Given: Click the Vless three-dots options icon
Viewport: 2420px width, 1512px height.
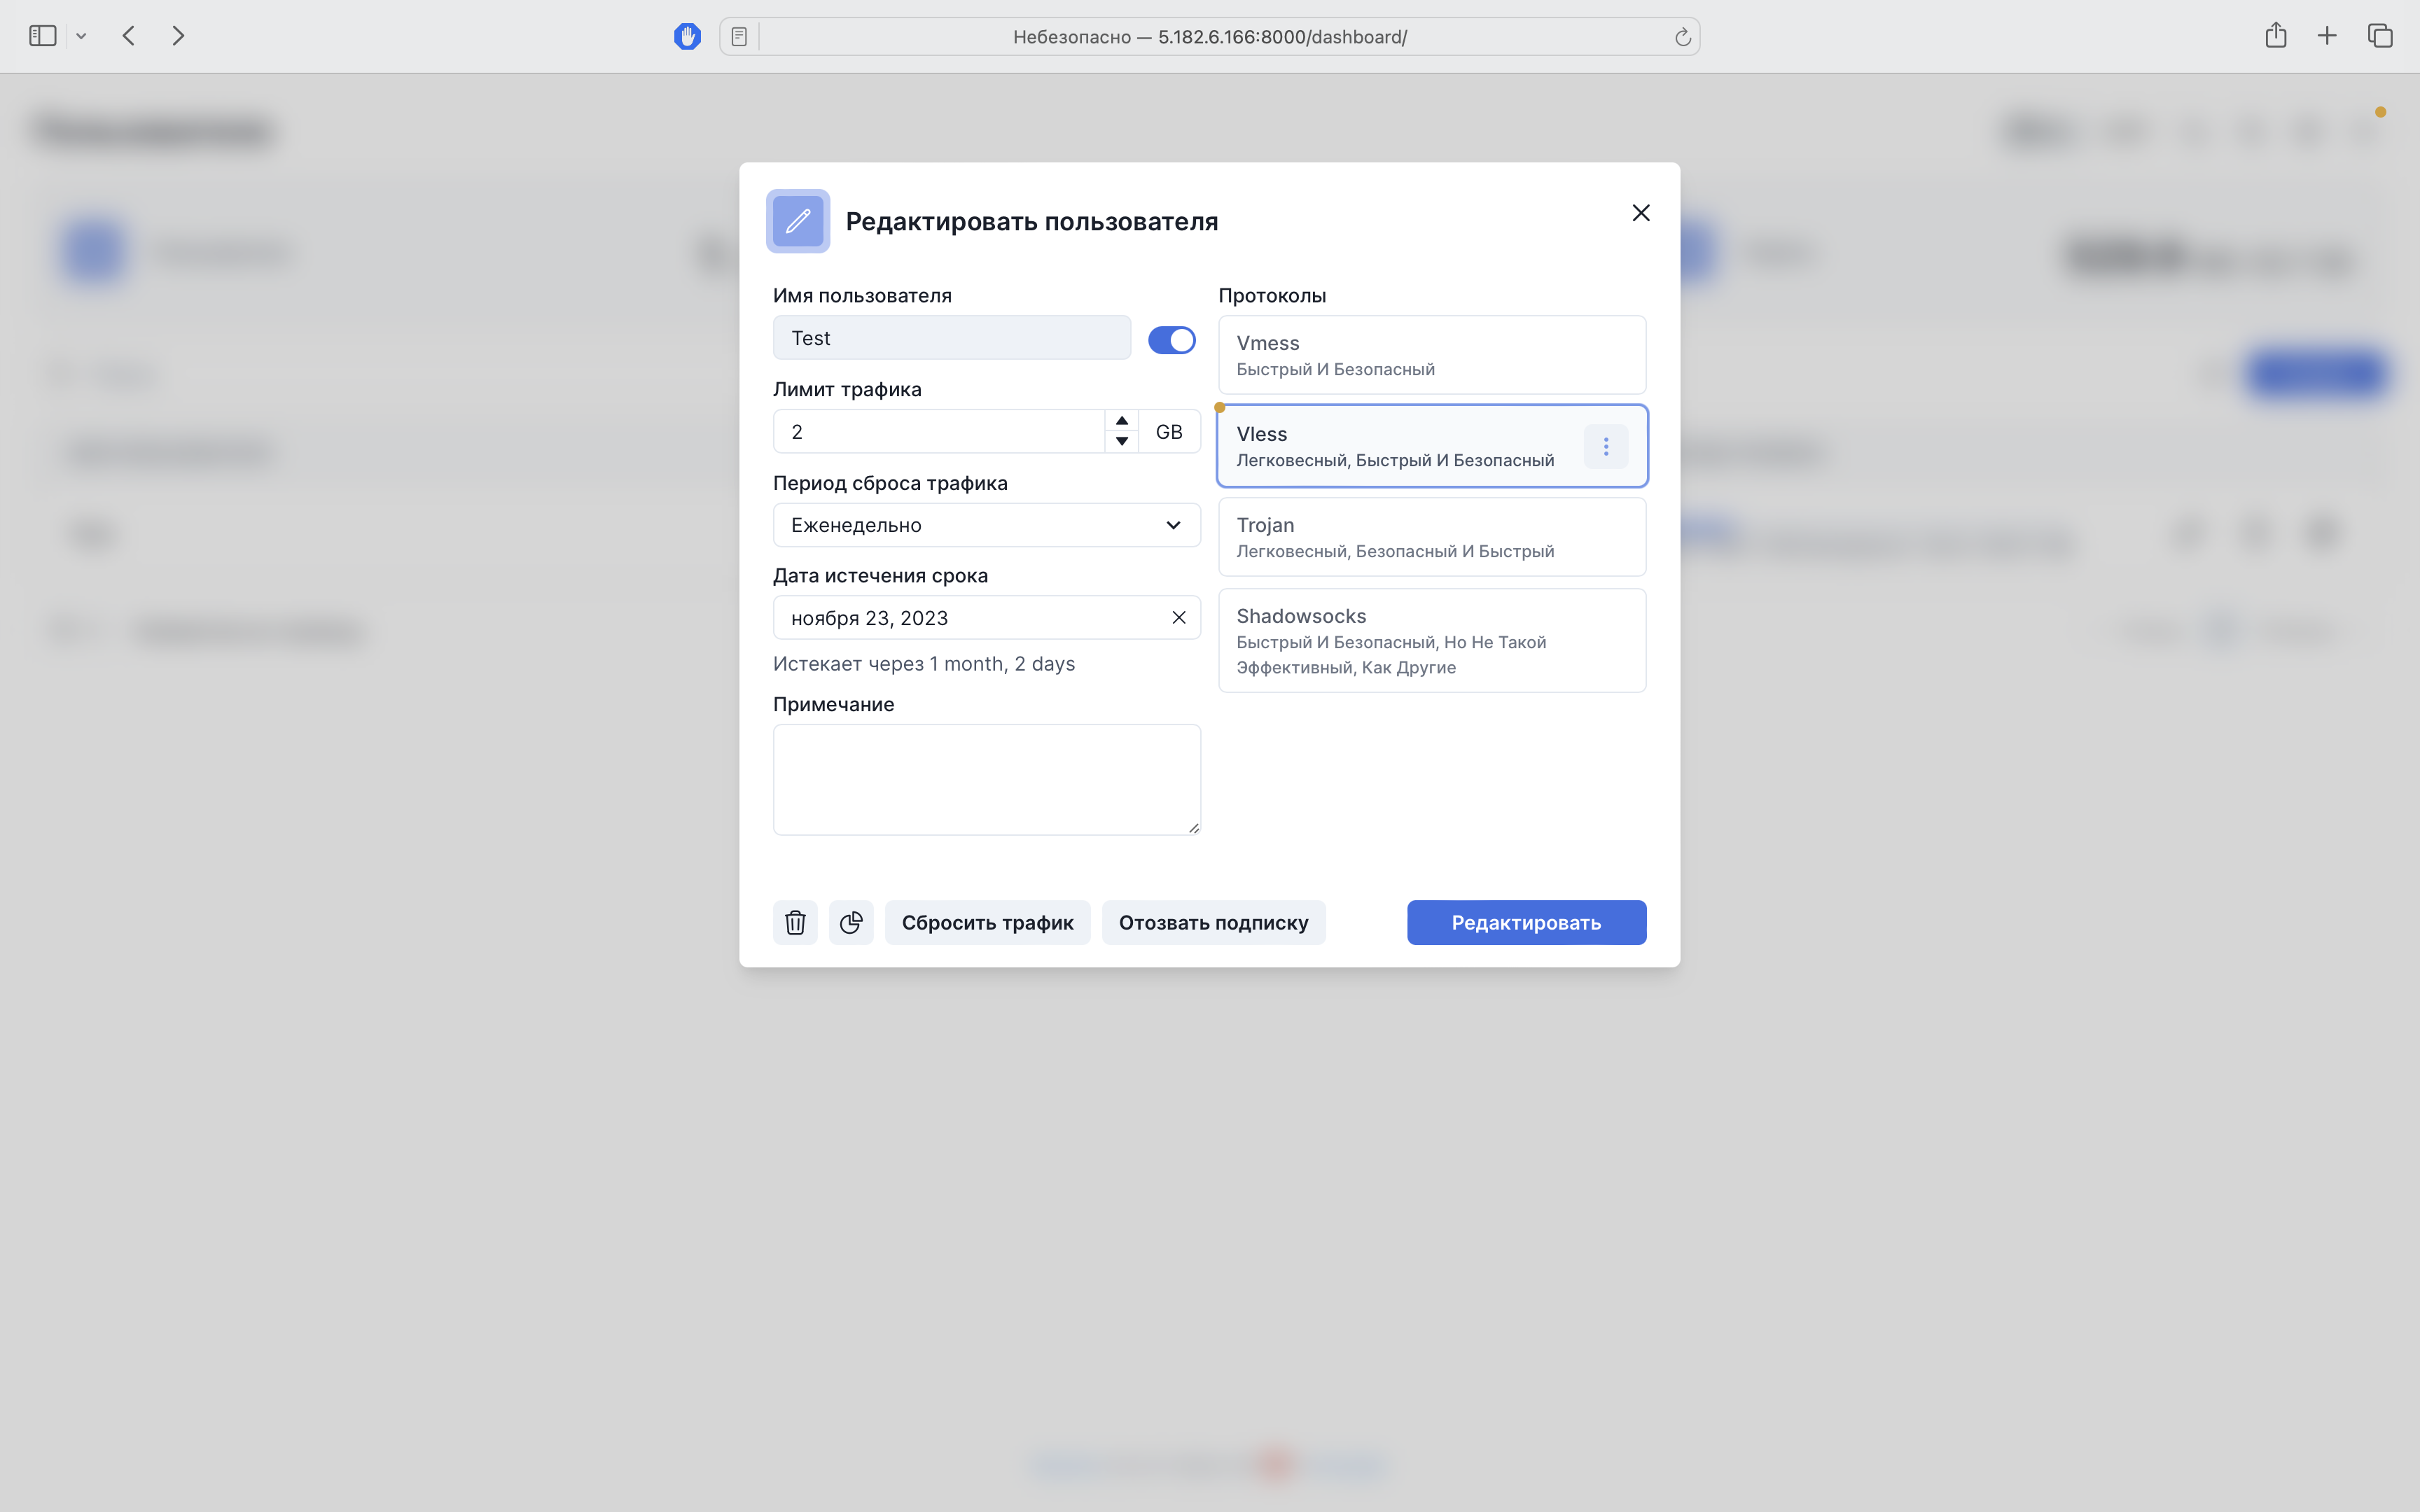Looking at the screenshot, I should coord(1606,447).
